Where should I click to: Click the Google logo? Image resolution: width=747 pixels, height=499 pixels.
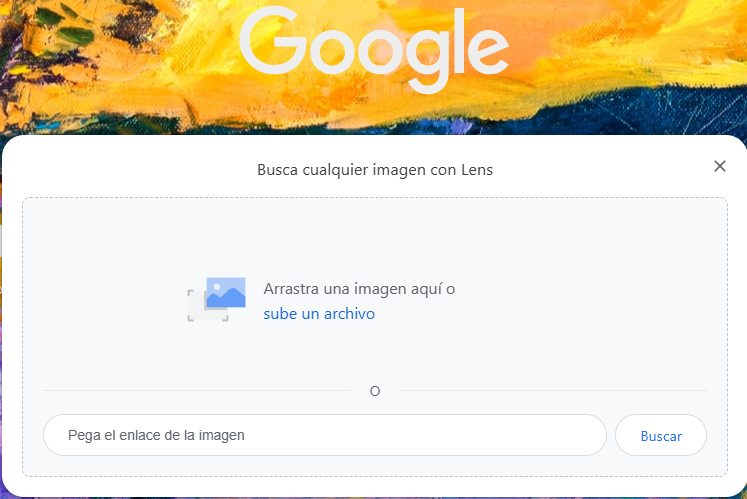[374, 49]
